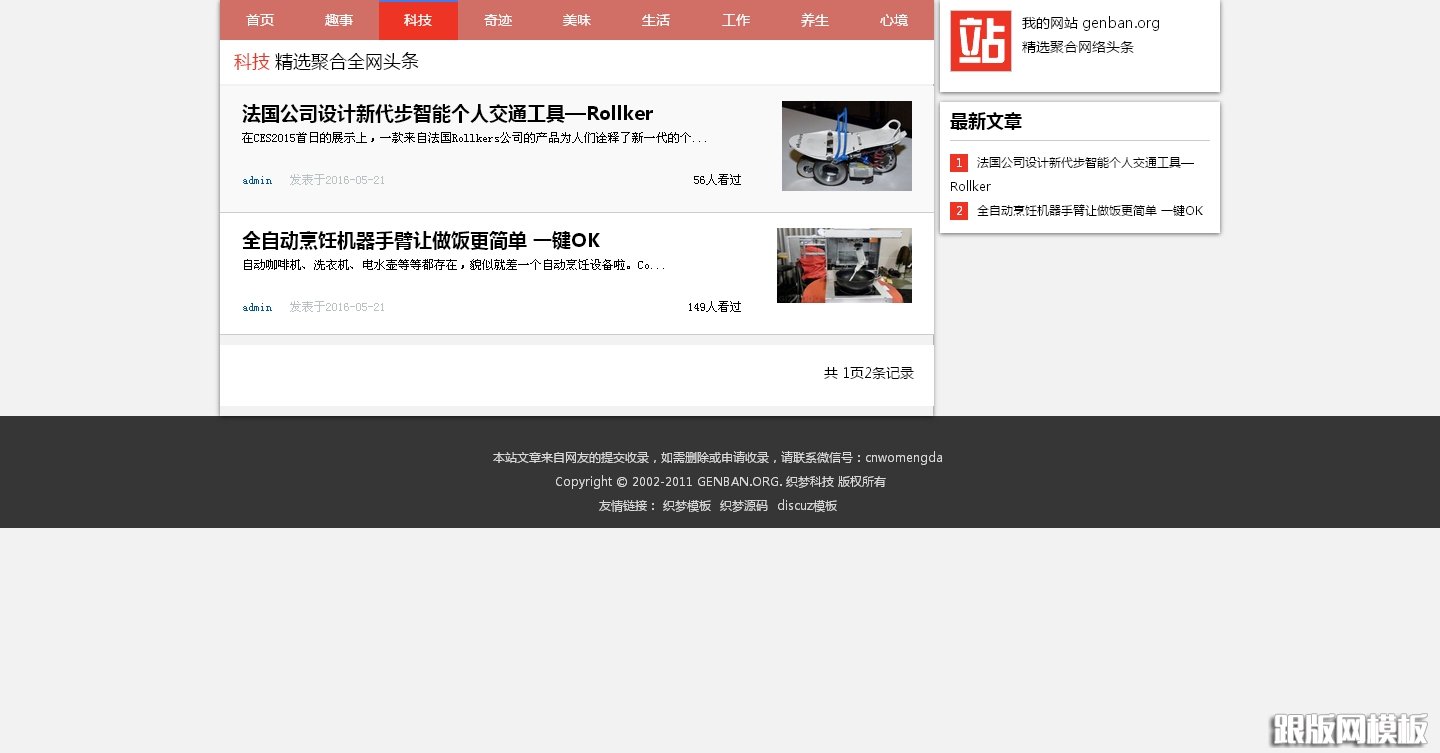Click the cooking machine article thumbnail image
Screen dimensions: 1440x753
pyautogui.click(x=844, y=265)
